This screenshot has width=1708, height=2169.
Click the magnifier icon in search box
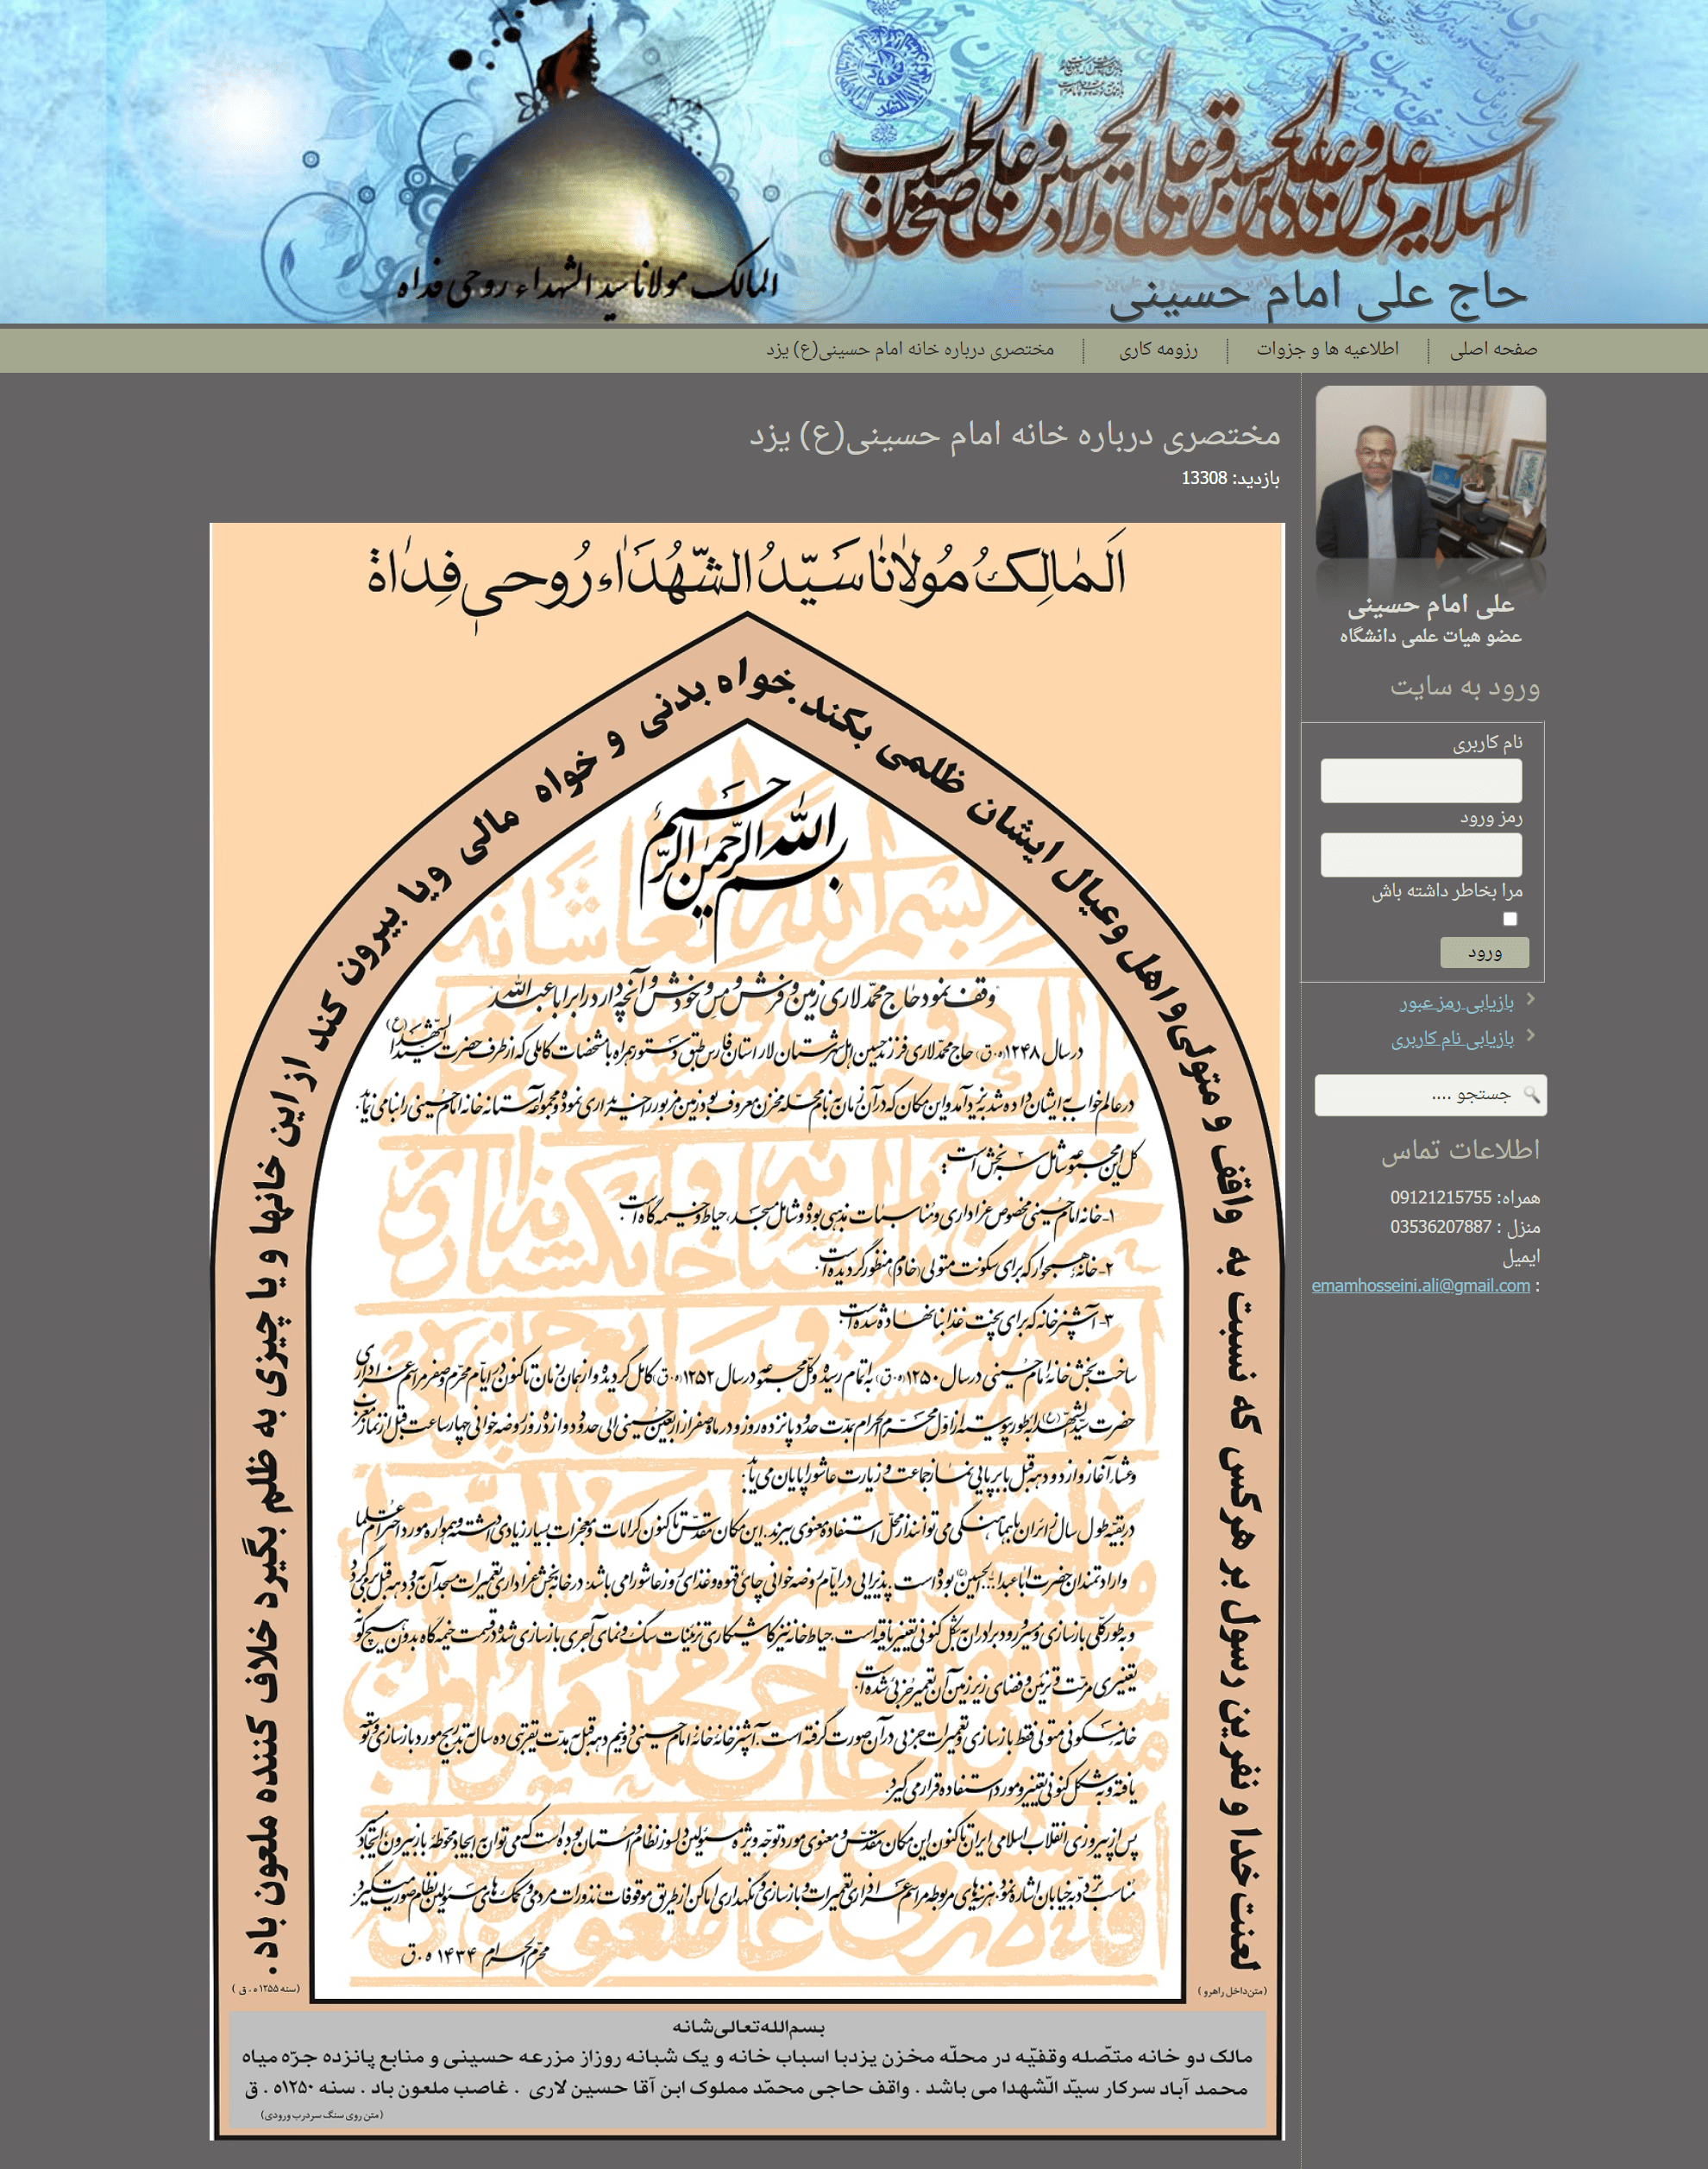[x=1531, y=1095]
